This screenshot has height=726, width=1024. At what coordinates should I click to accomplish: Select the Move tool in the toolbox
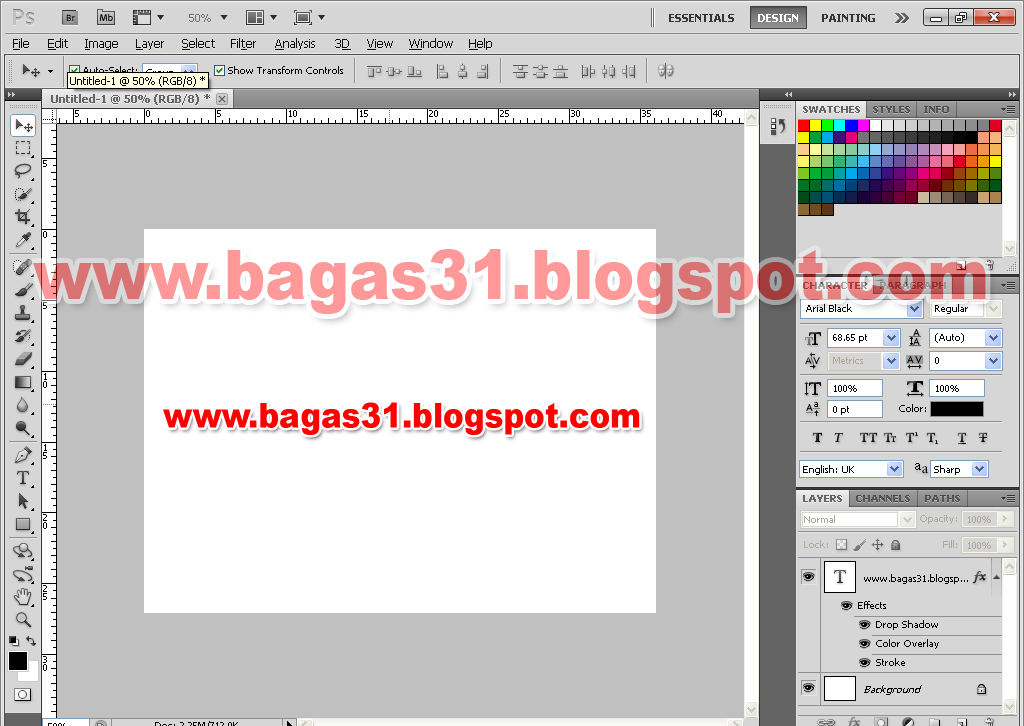click(x=24, y=125)
